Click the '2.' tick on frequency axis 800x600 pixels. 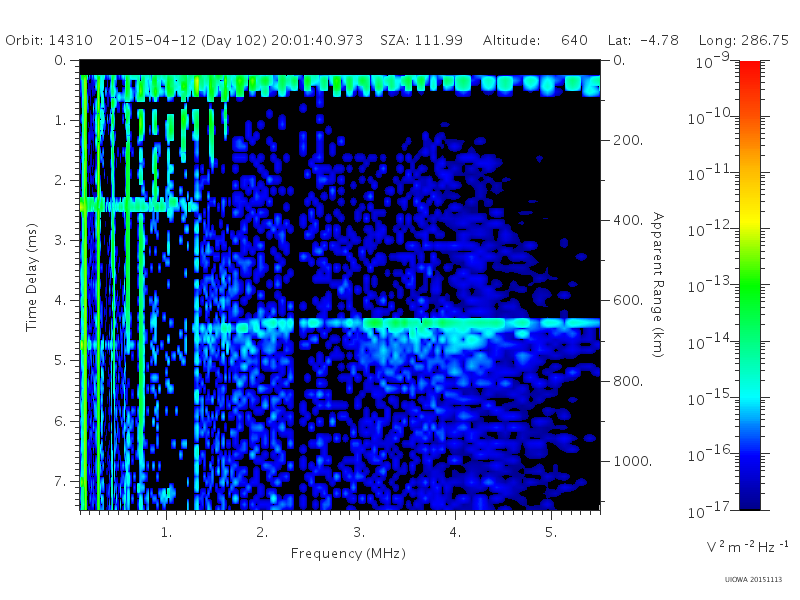[262, 533]
